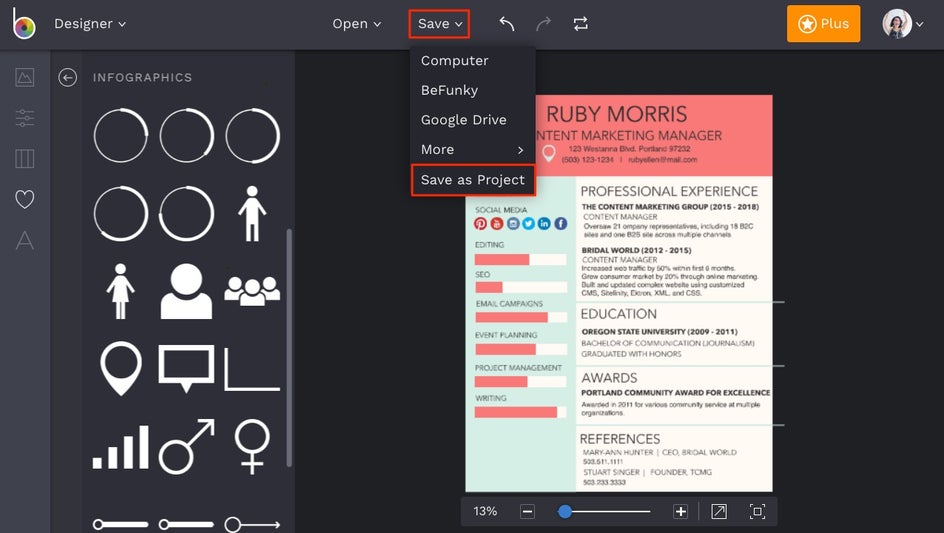Add the third progress ring in top row

tap(252, 136)
